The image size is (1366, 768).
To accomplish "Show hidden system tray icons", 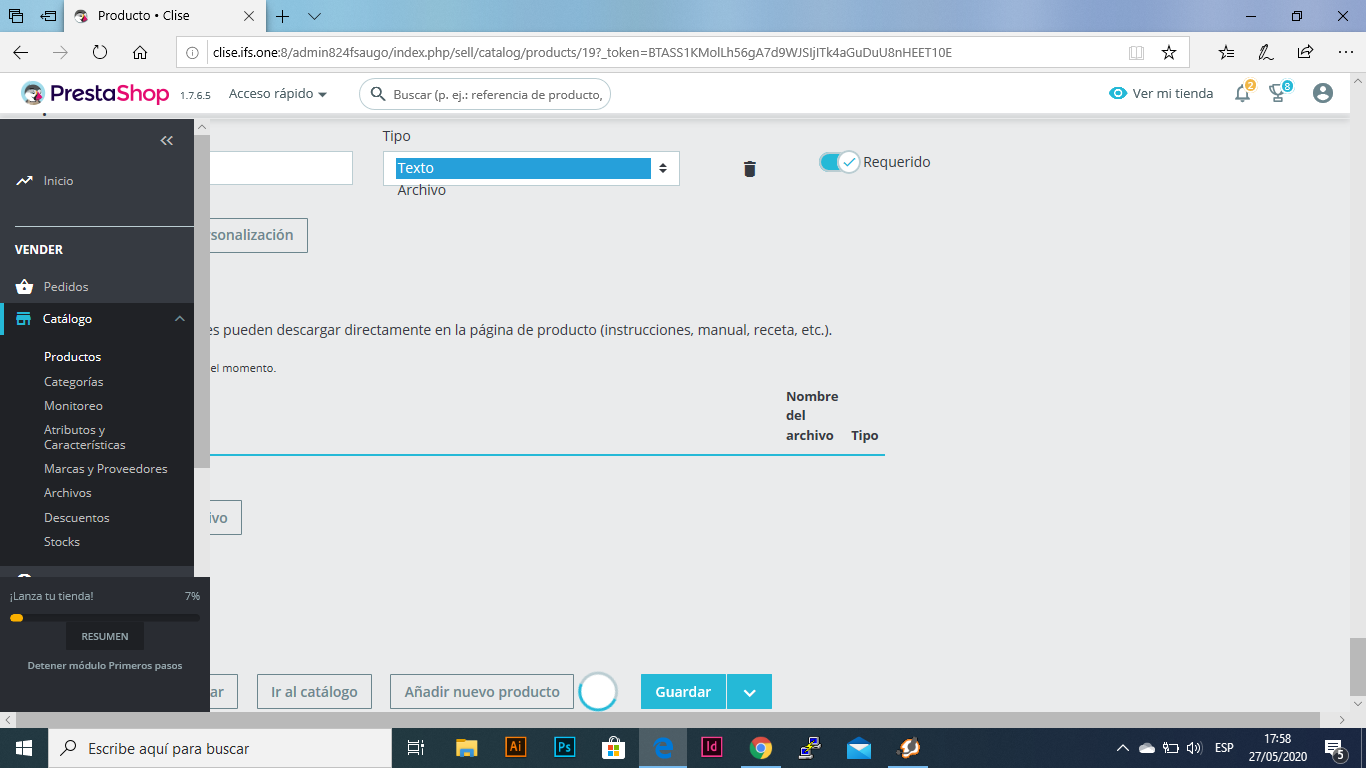I will coord(1123,748).
